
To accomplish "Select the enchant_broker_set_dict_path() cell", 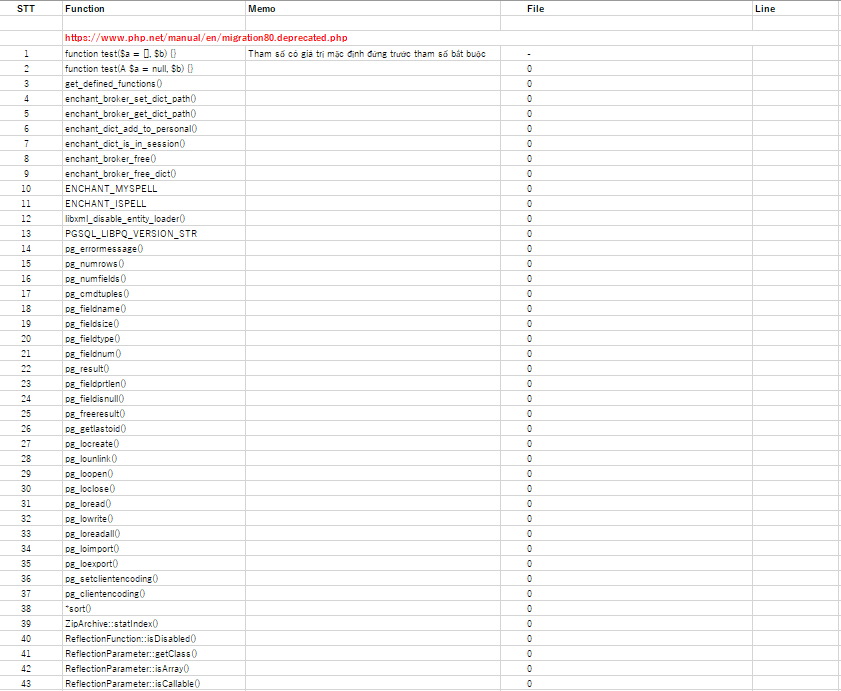I will 130,99.
